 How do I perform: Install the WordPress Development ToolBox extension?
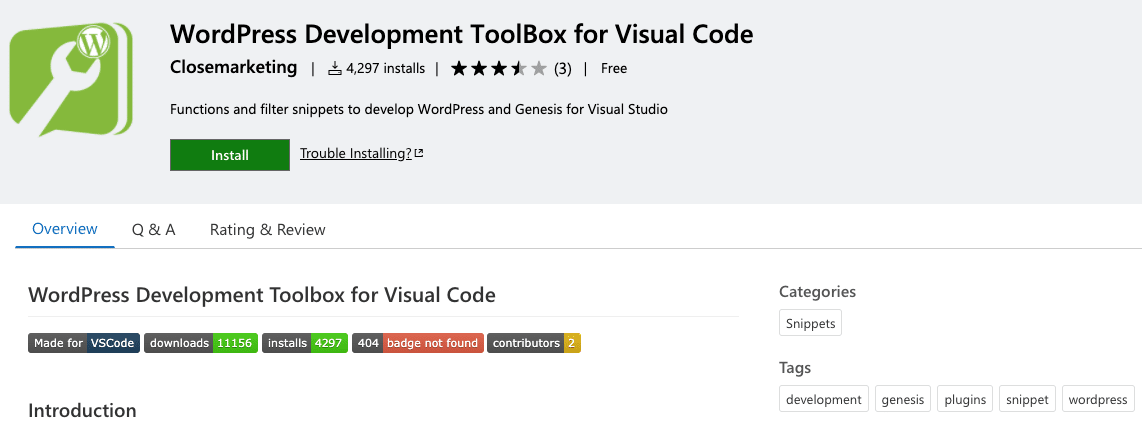(x=229, y=155)
